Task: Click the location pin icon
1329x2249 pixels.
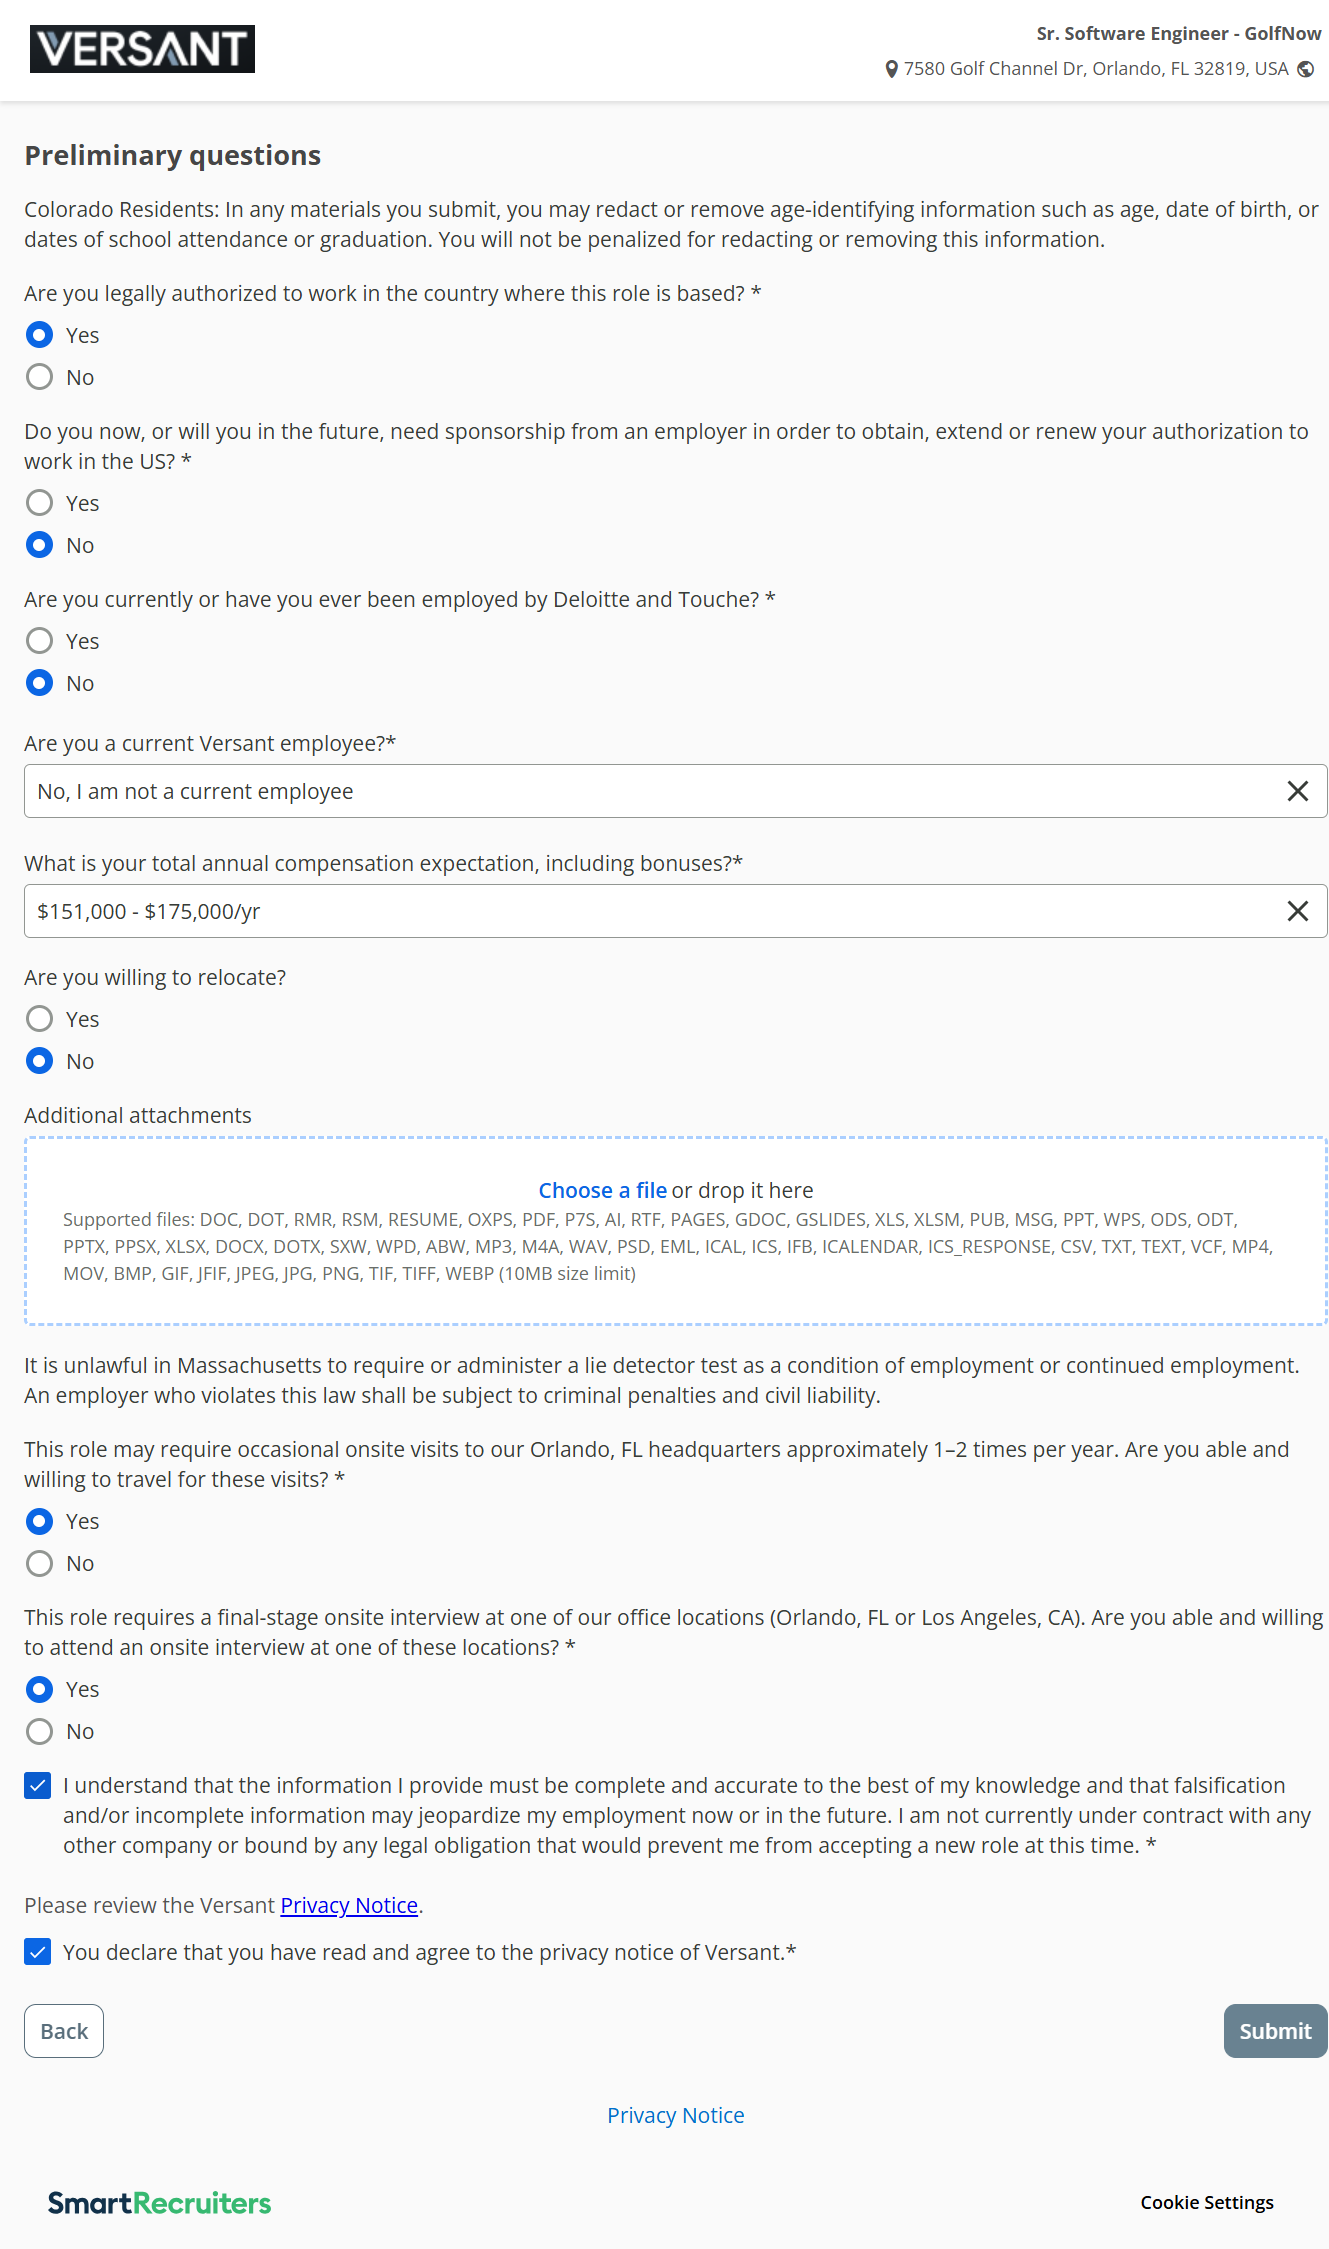Action: click(891, 69)
